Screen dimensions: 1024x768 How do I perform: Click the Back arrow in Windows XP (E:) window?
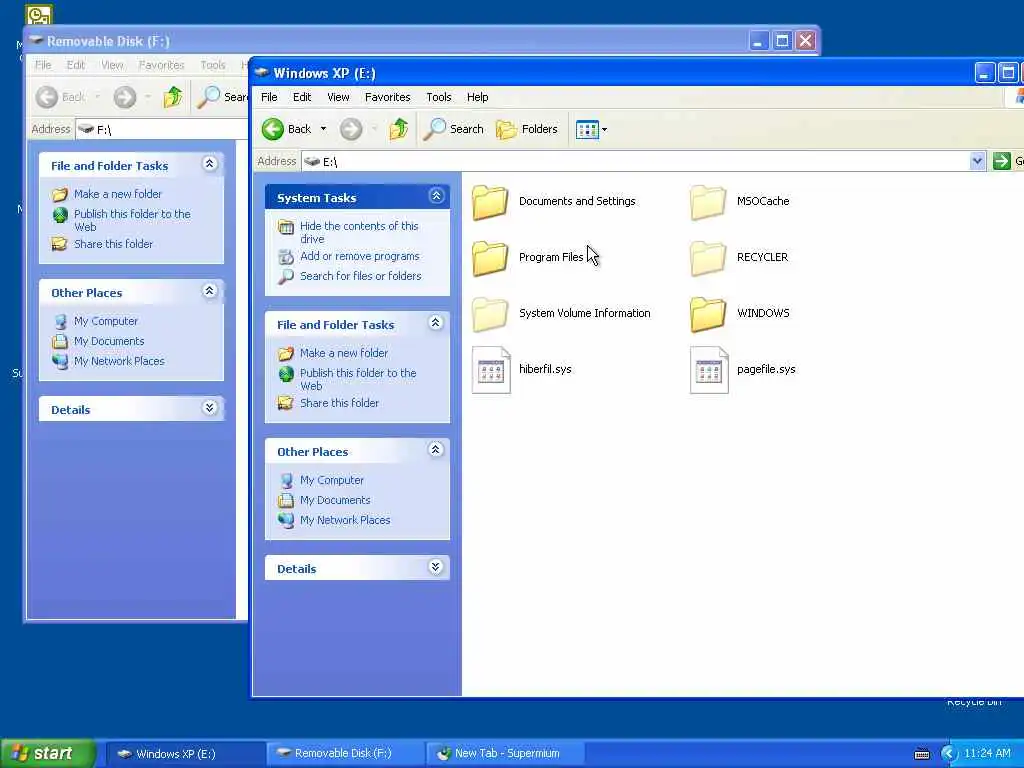click(x=273, y=129)
